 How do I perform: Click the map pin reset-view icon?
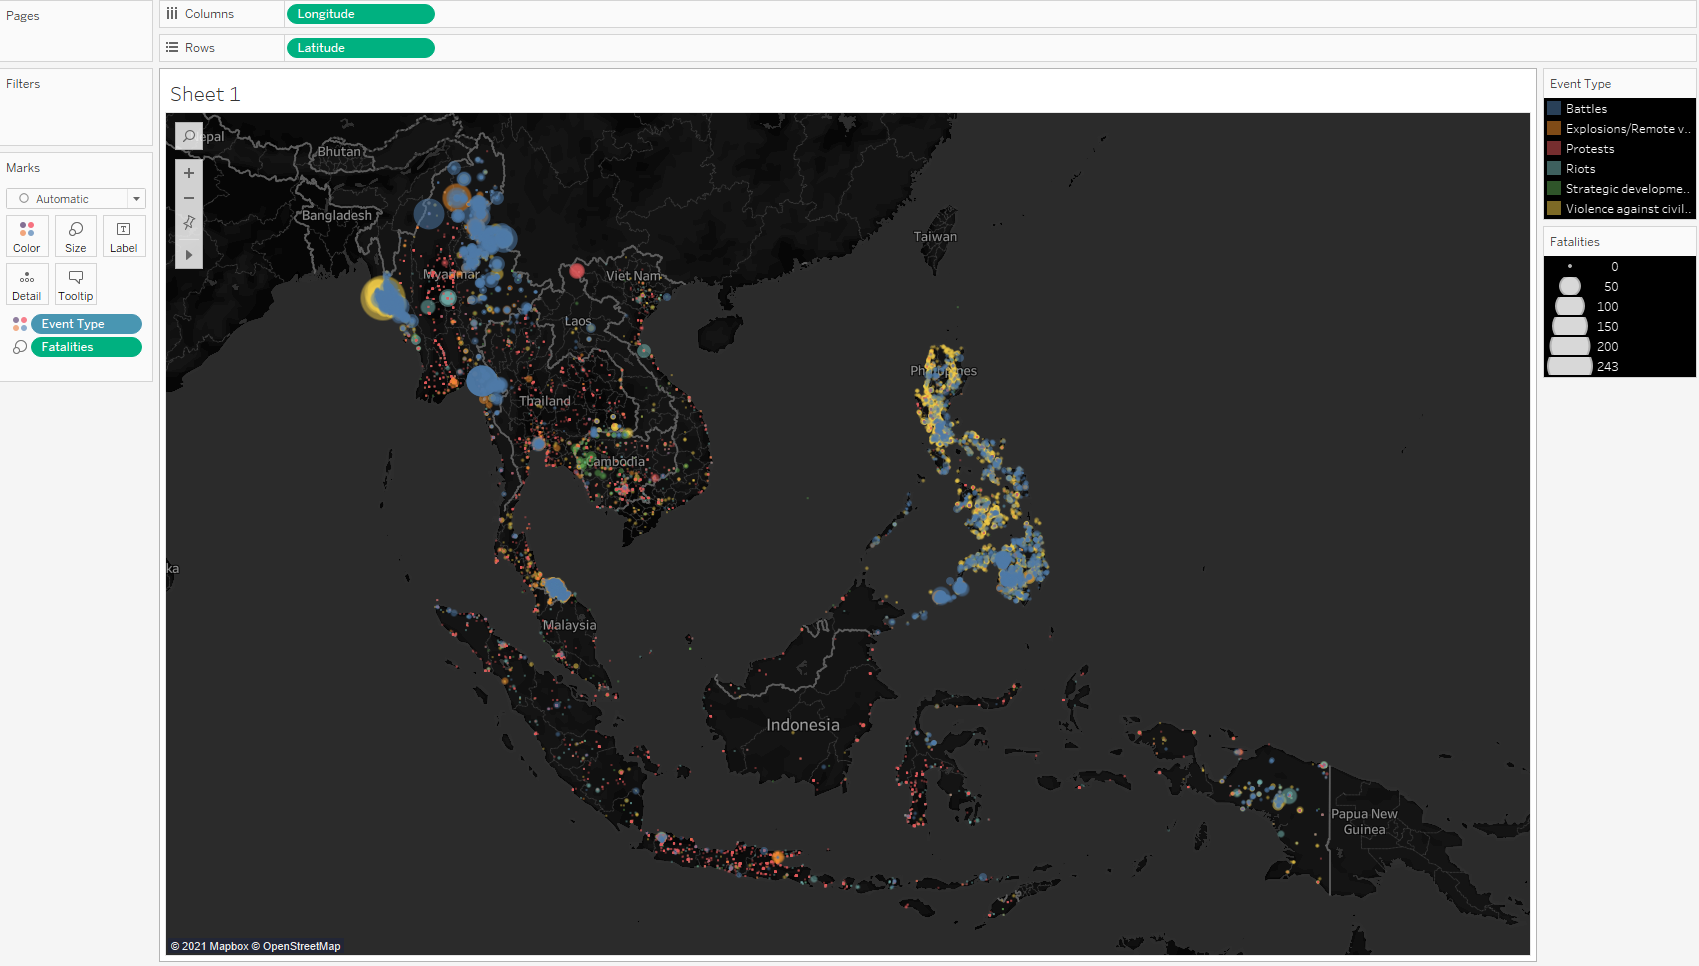tap(189, 223)
